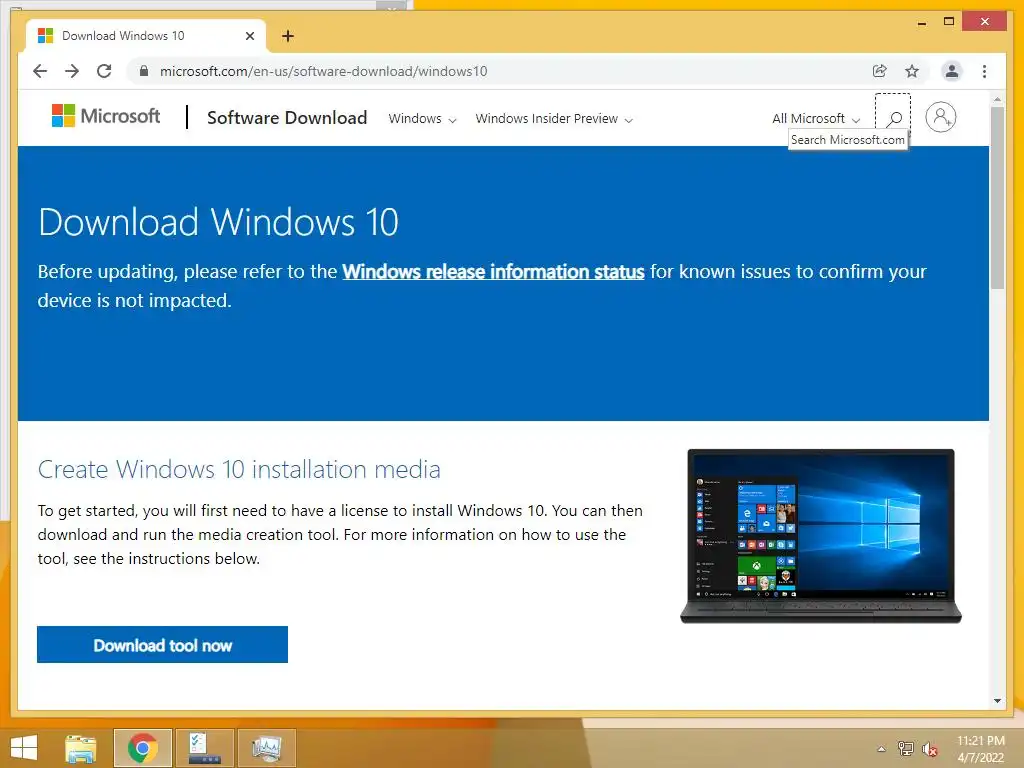Screen dimensions: 1024x768
Task: Bookmark this page with the star icon
Action: pyautogui.click(x=912, y=71)
